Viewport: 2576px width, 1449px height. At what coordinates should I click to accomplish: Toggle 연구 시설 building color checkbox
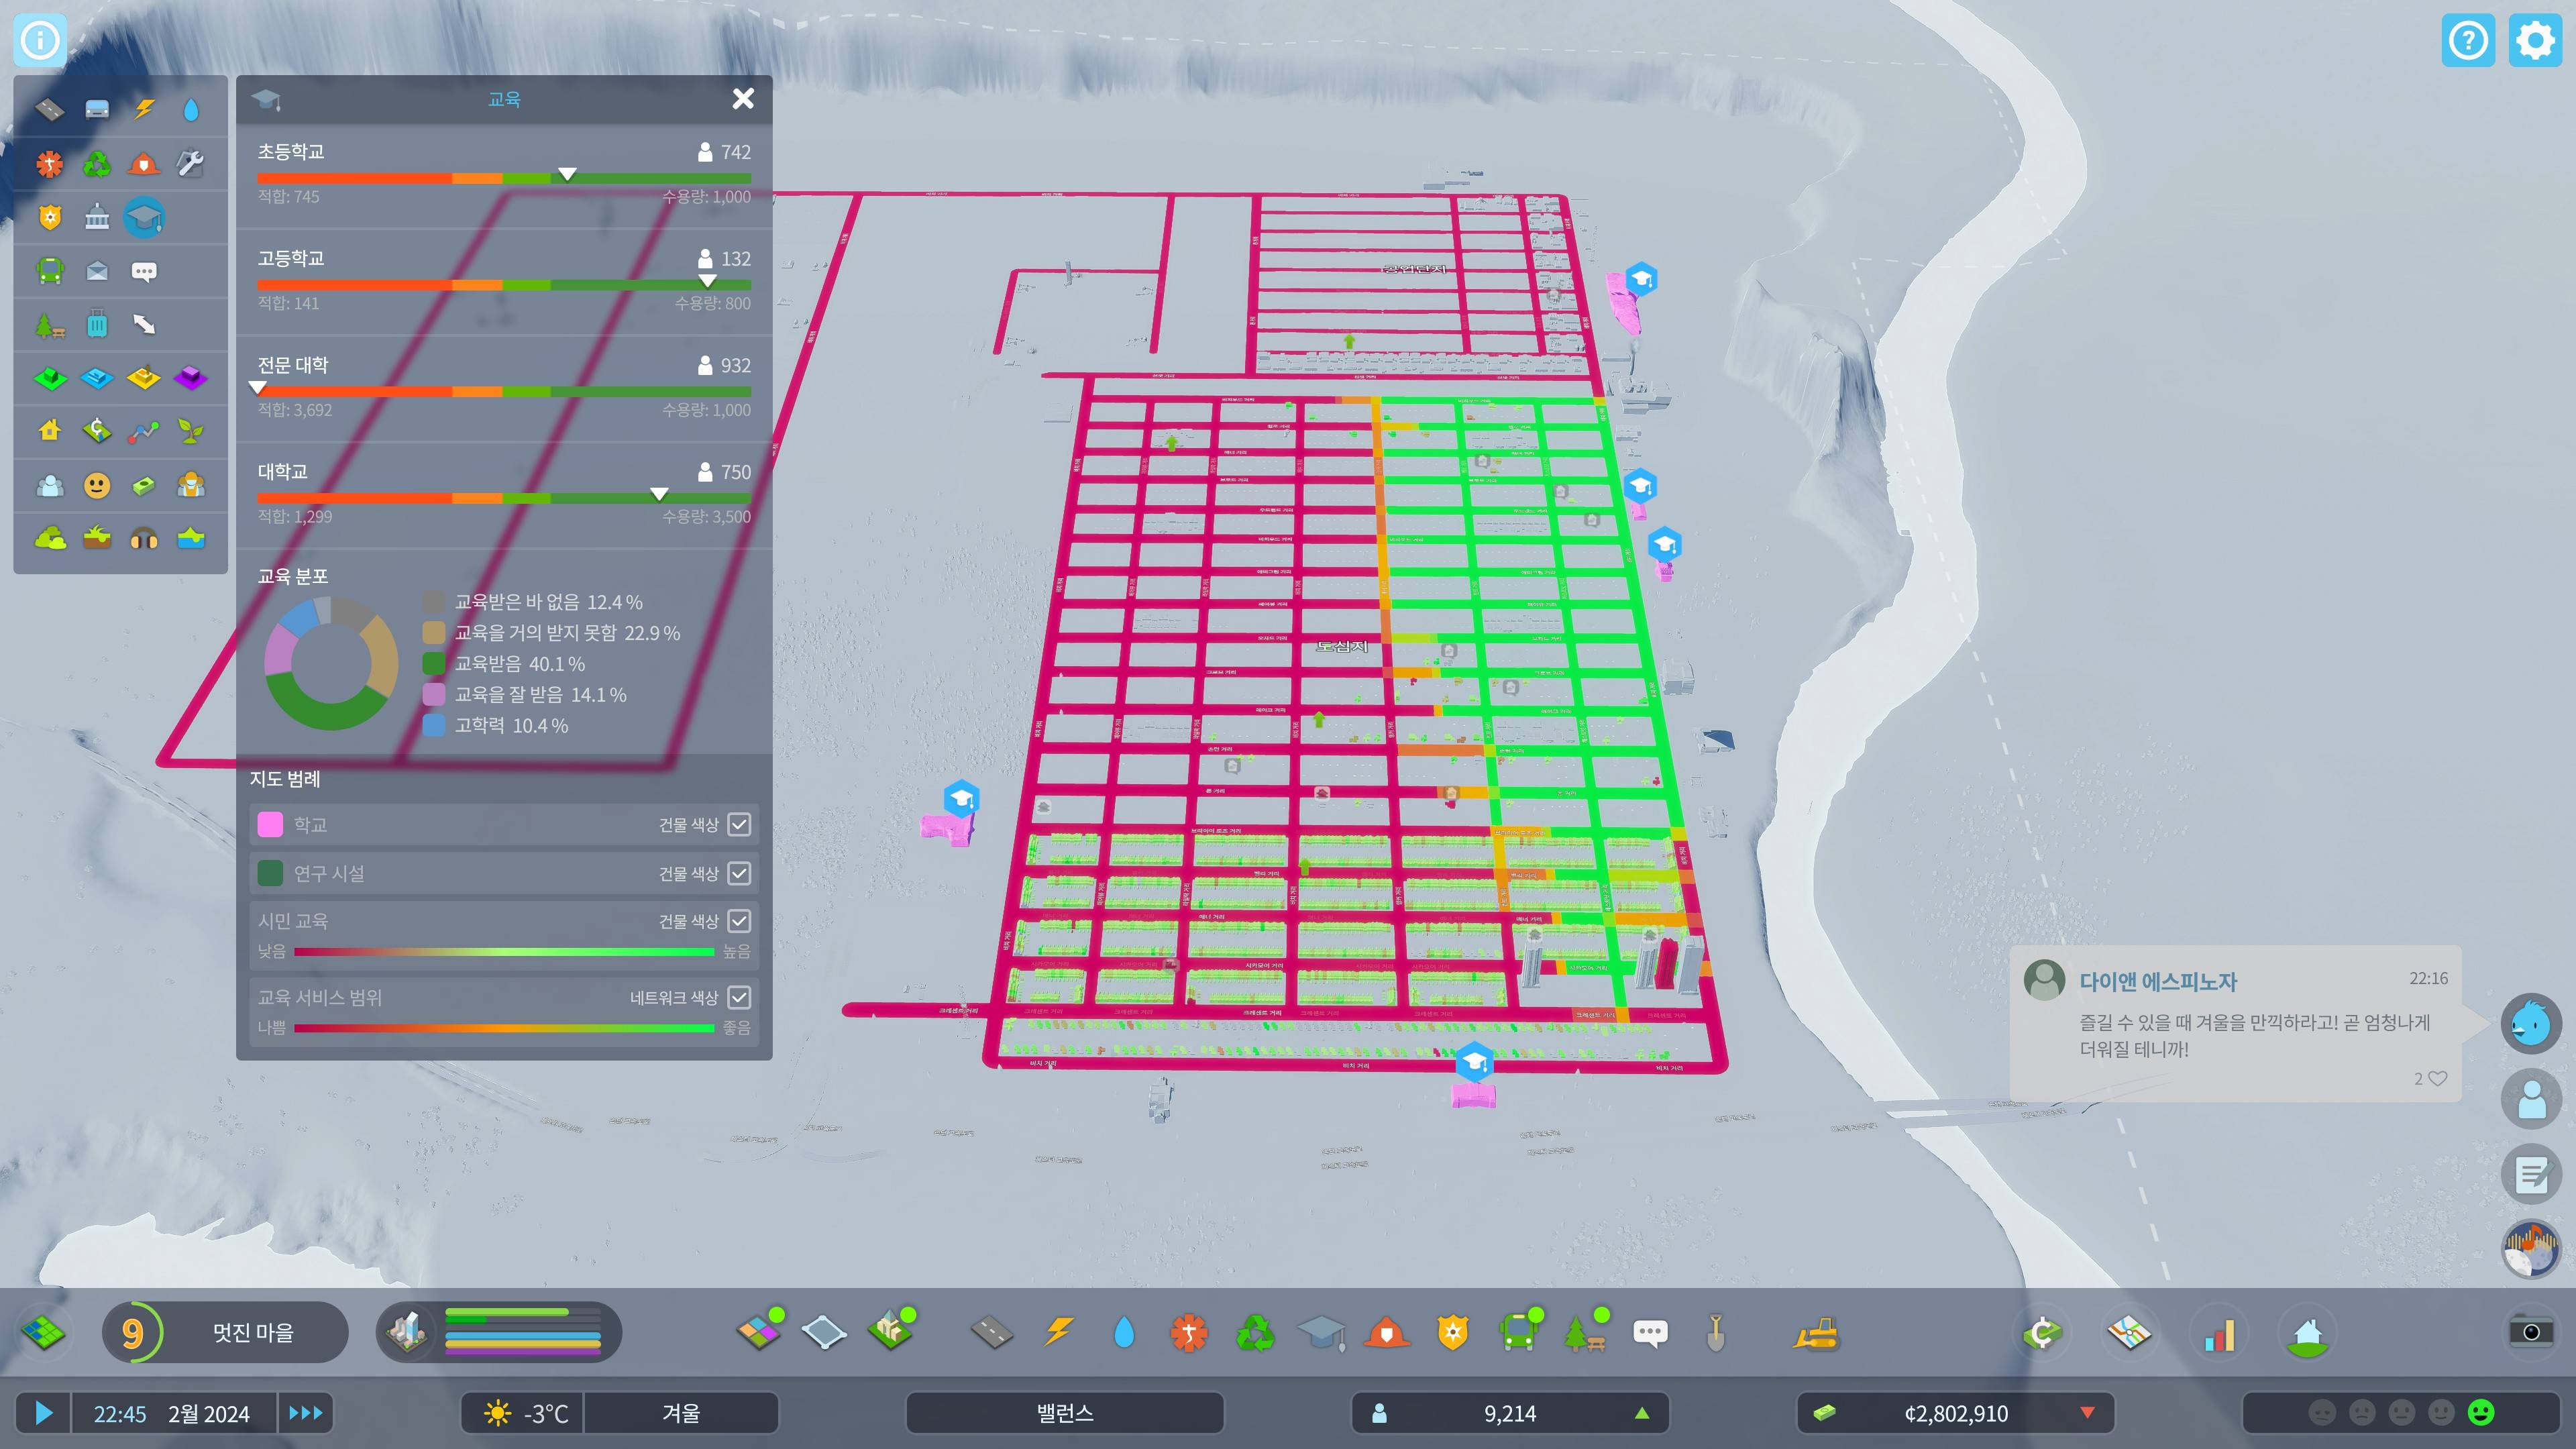[739, 873]
